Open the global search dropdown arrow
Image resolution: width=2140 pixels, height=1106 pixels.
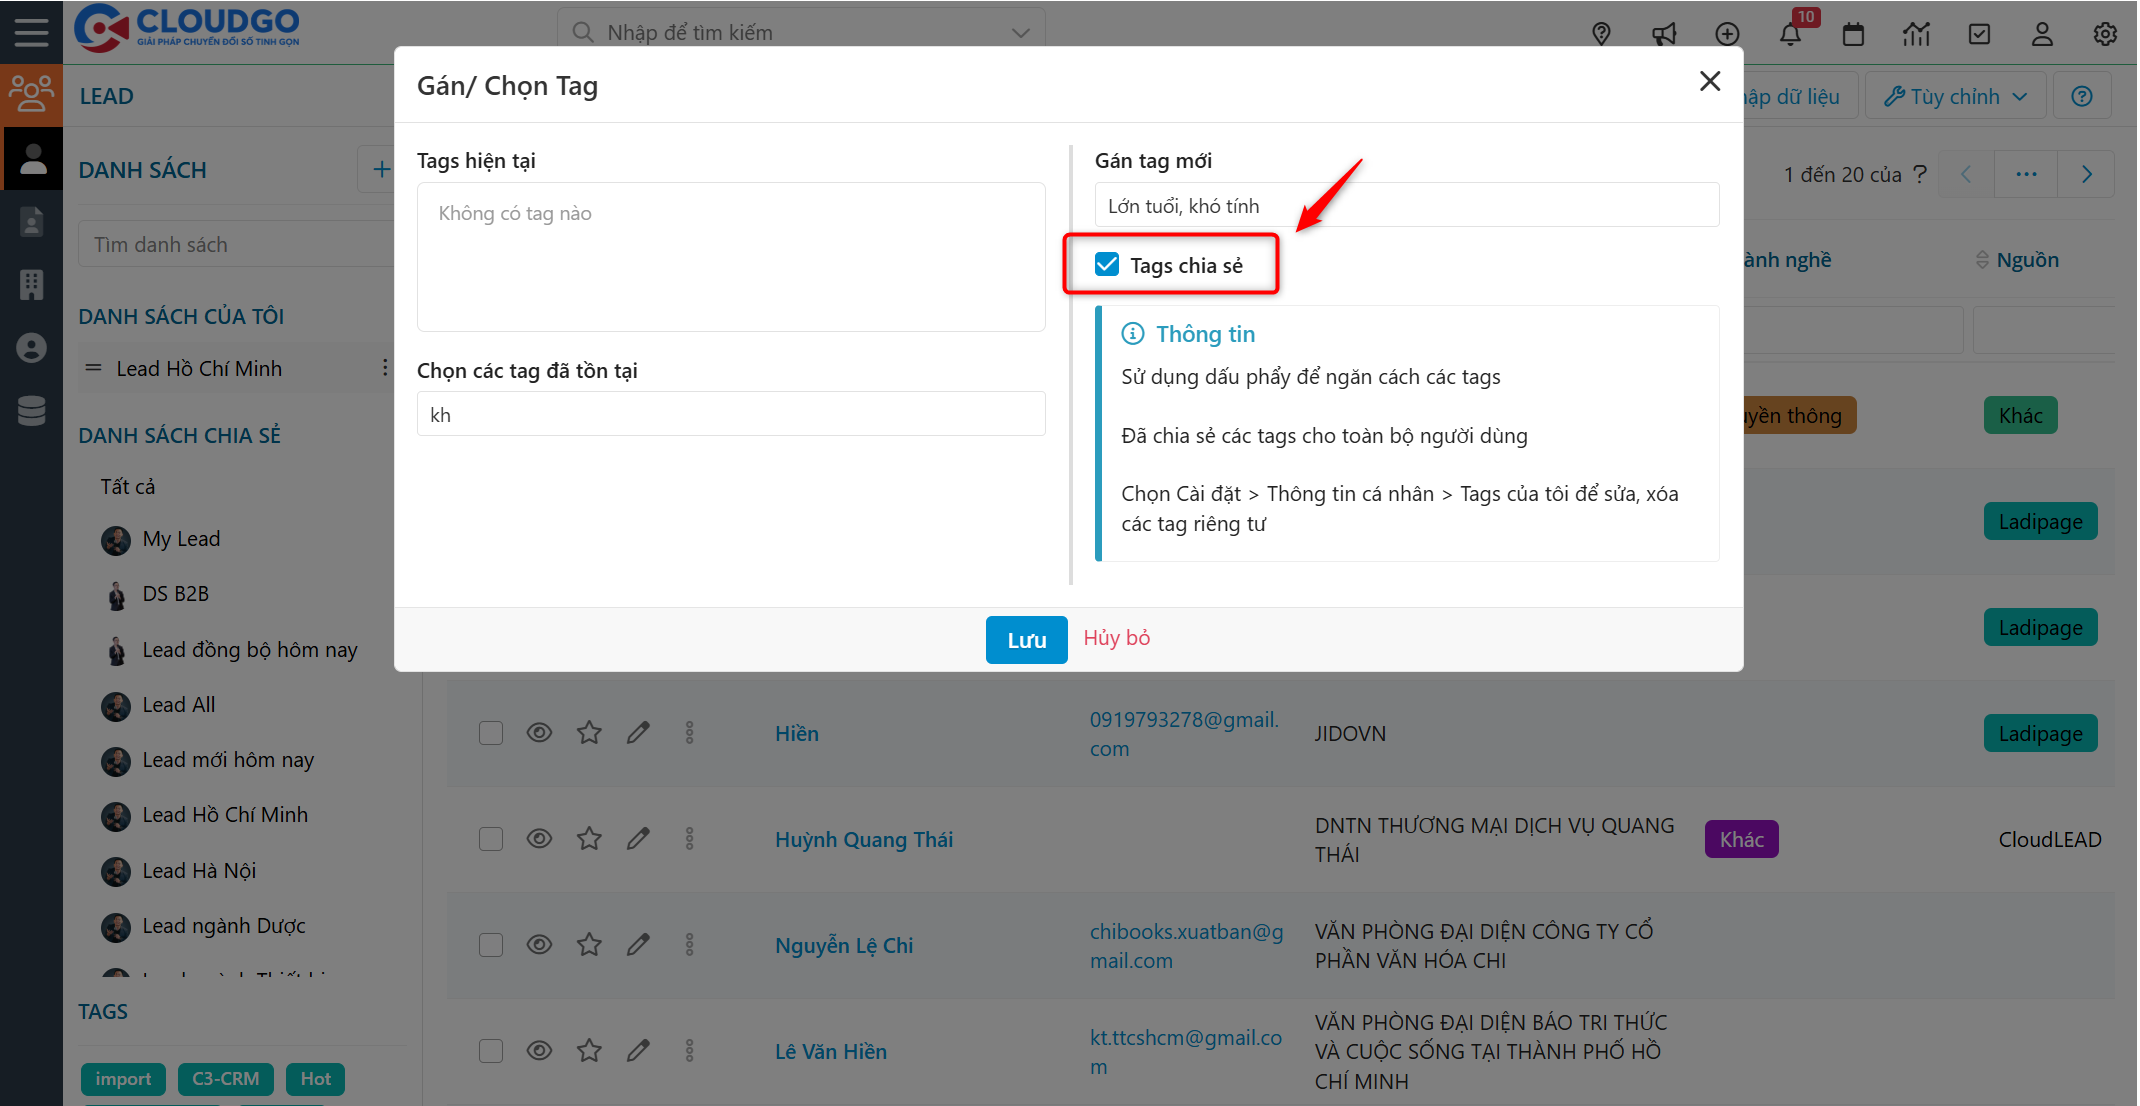coord(1020,33)
